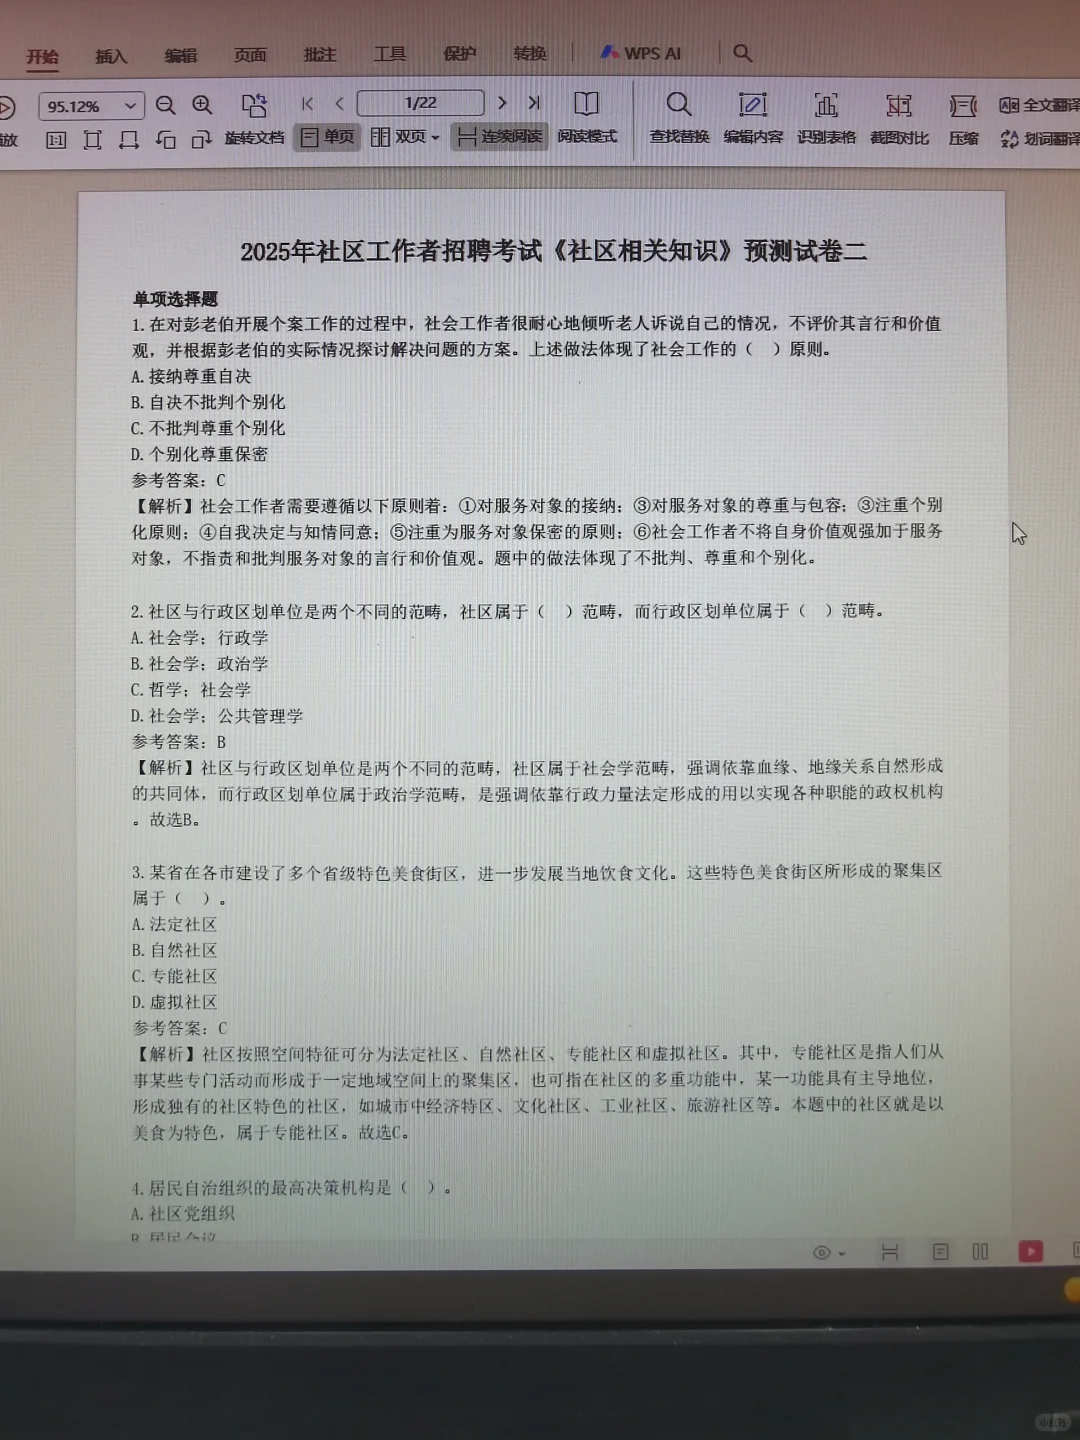Viewport: 1080px width, 1440px height.
Task: Go to the previous page
Action: [x=340, y=103]
